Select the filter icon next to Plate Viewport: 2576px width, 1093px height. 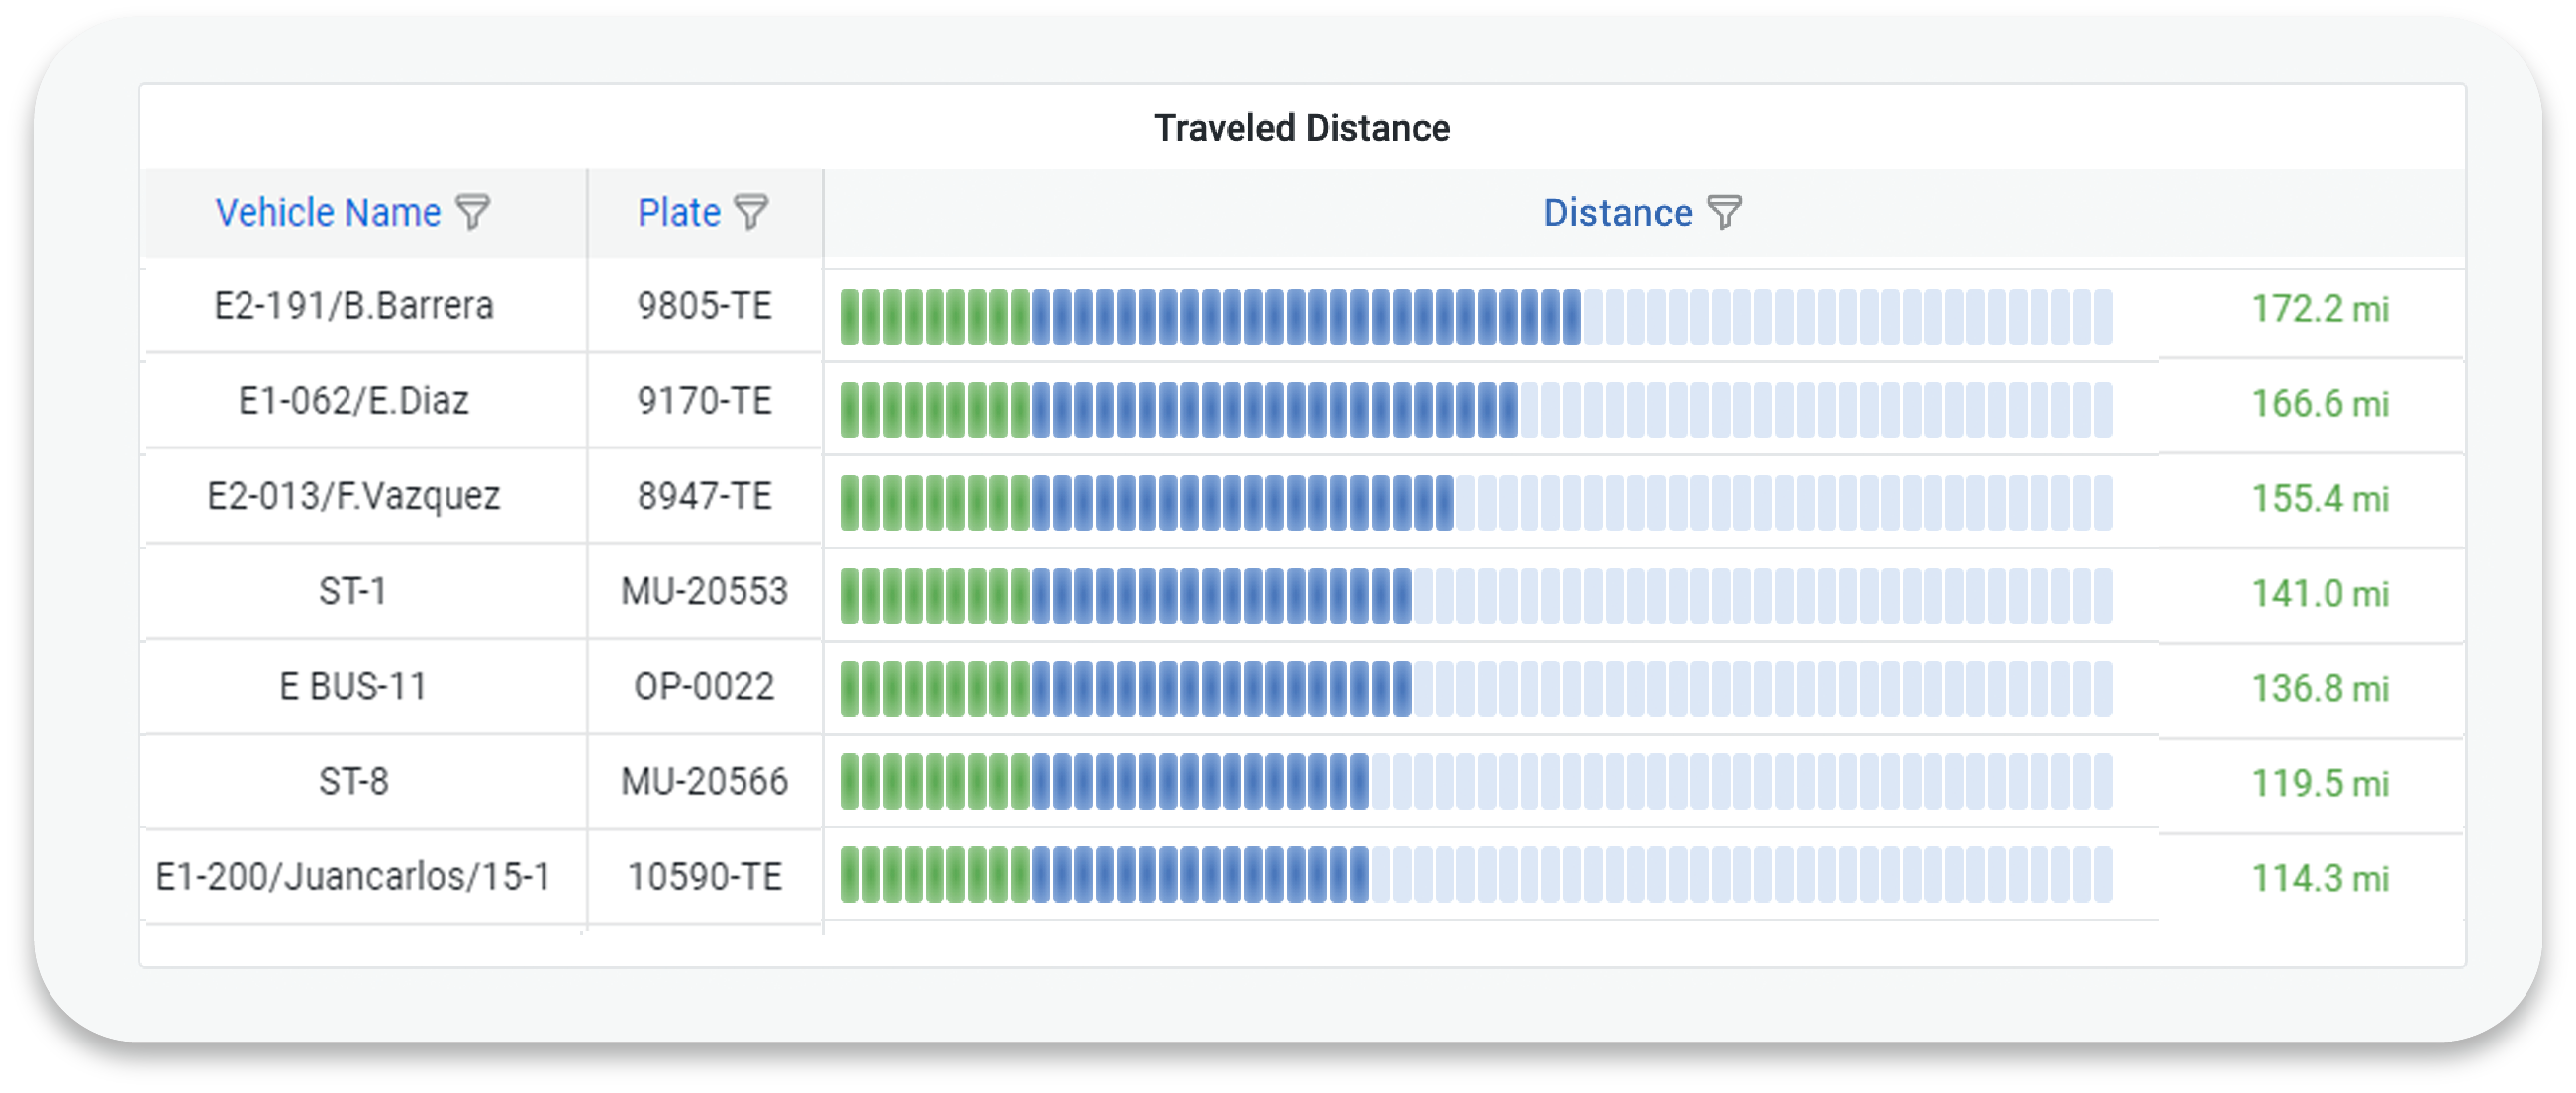[751, 212]
